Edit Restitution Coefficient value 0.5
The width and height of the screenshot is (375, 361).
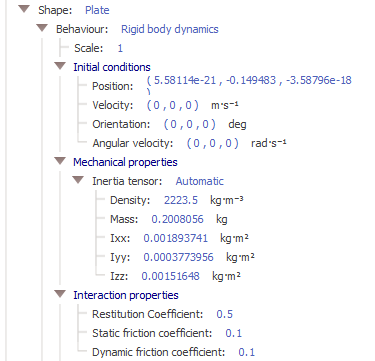(224, 314)
